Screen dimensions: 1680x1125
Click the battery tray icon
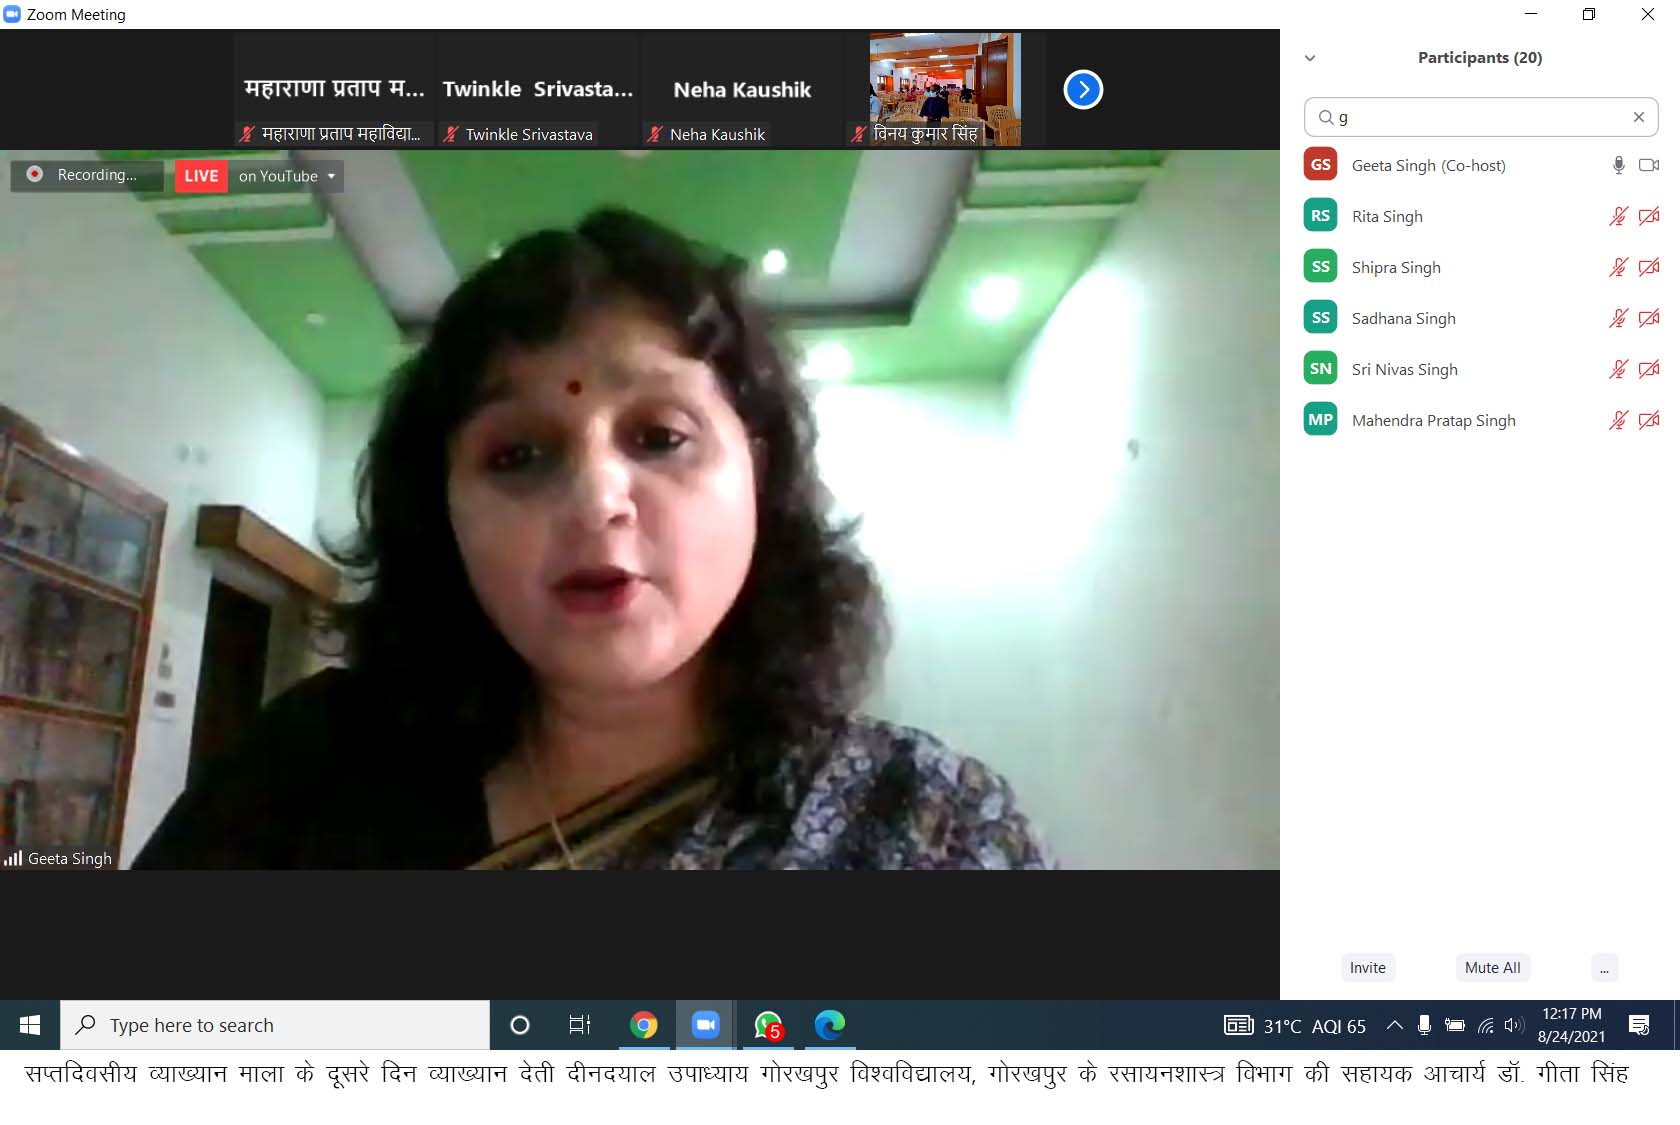tap(1455, 1025)
